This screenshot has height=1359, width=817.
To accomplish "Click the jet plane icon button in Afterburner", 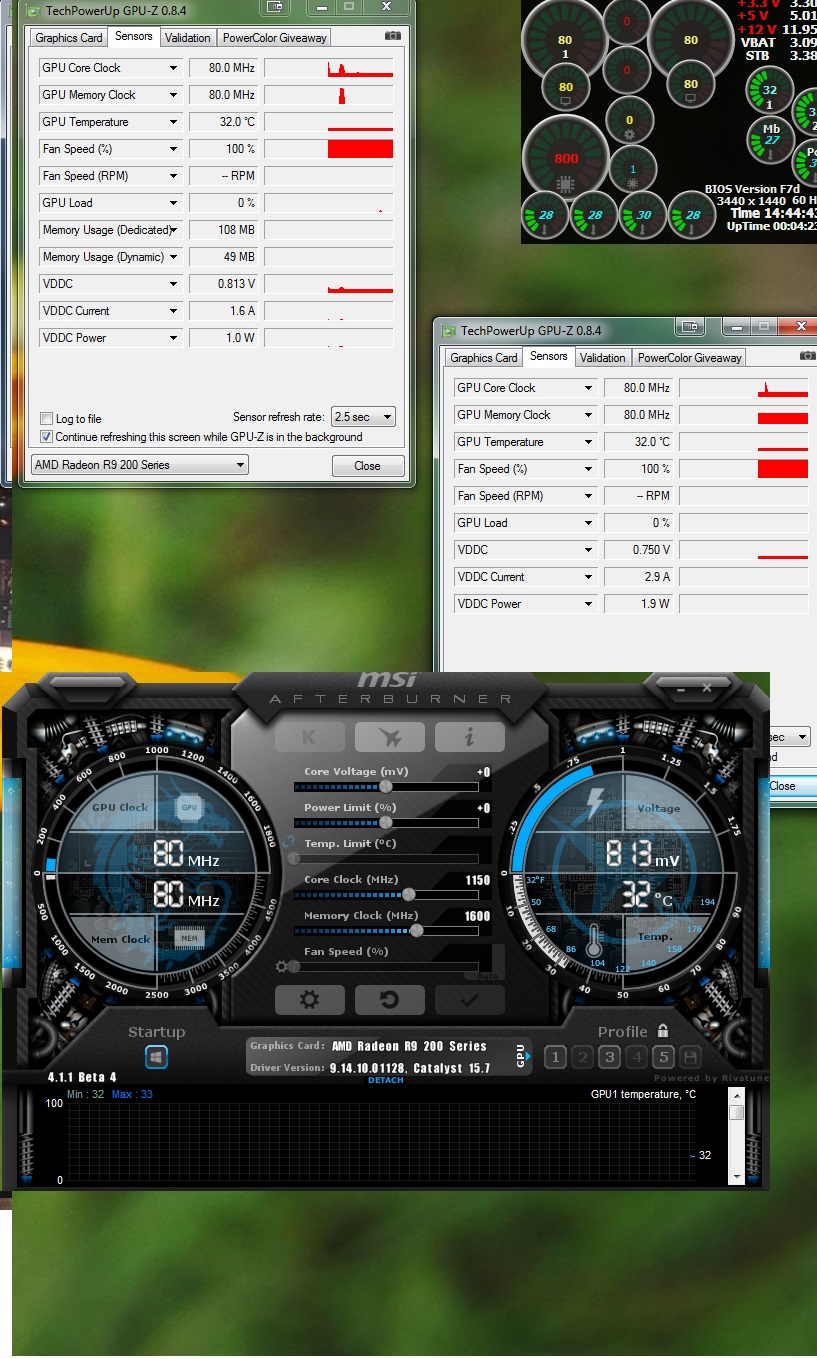I will click(390, 737).
